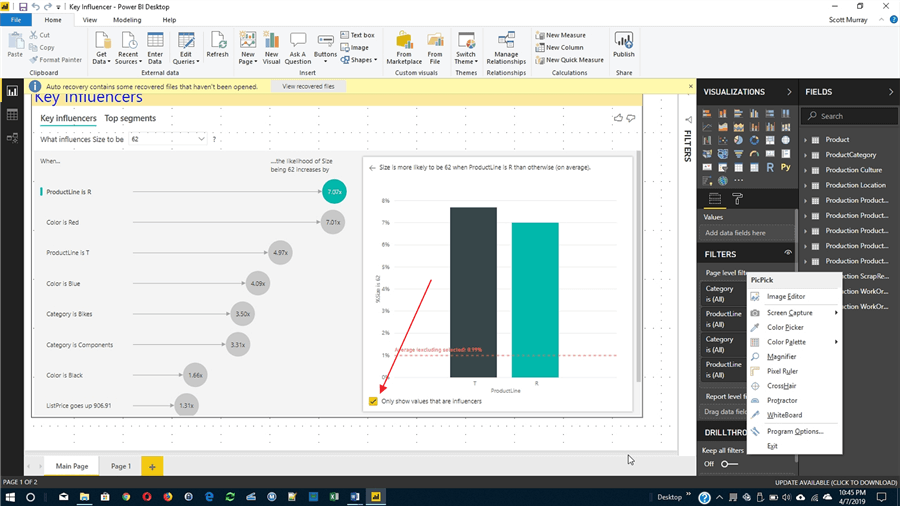
Task: Switch to the Modeling ribbon tab
Action: point(127,20)
